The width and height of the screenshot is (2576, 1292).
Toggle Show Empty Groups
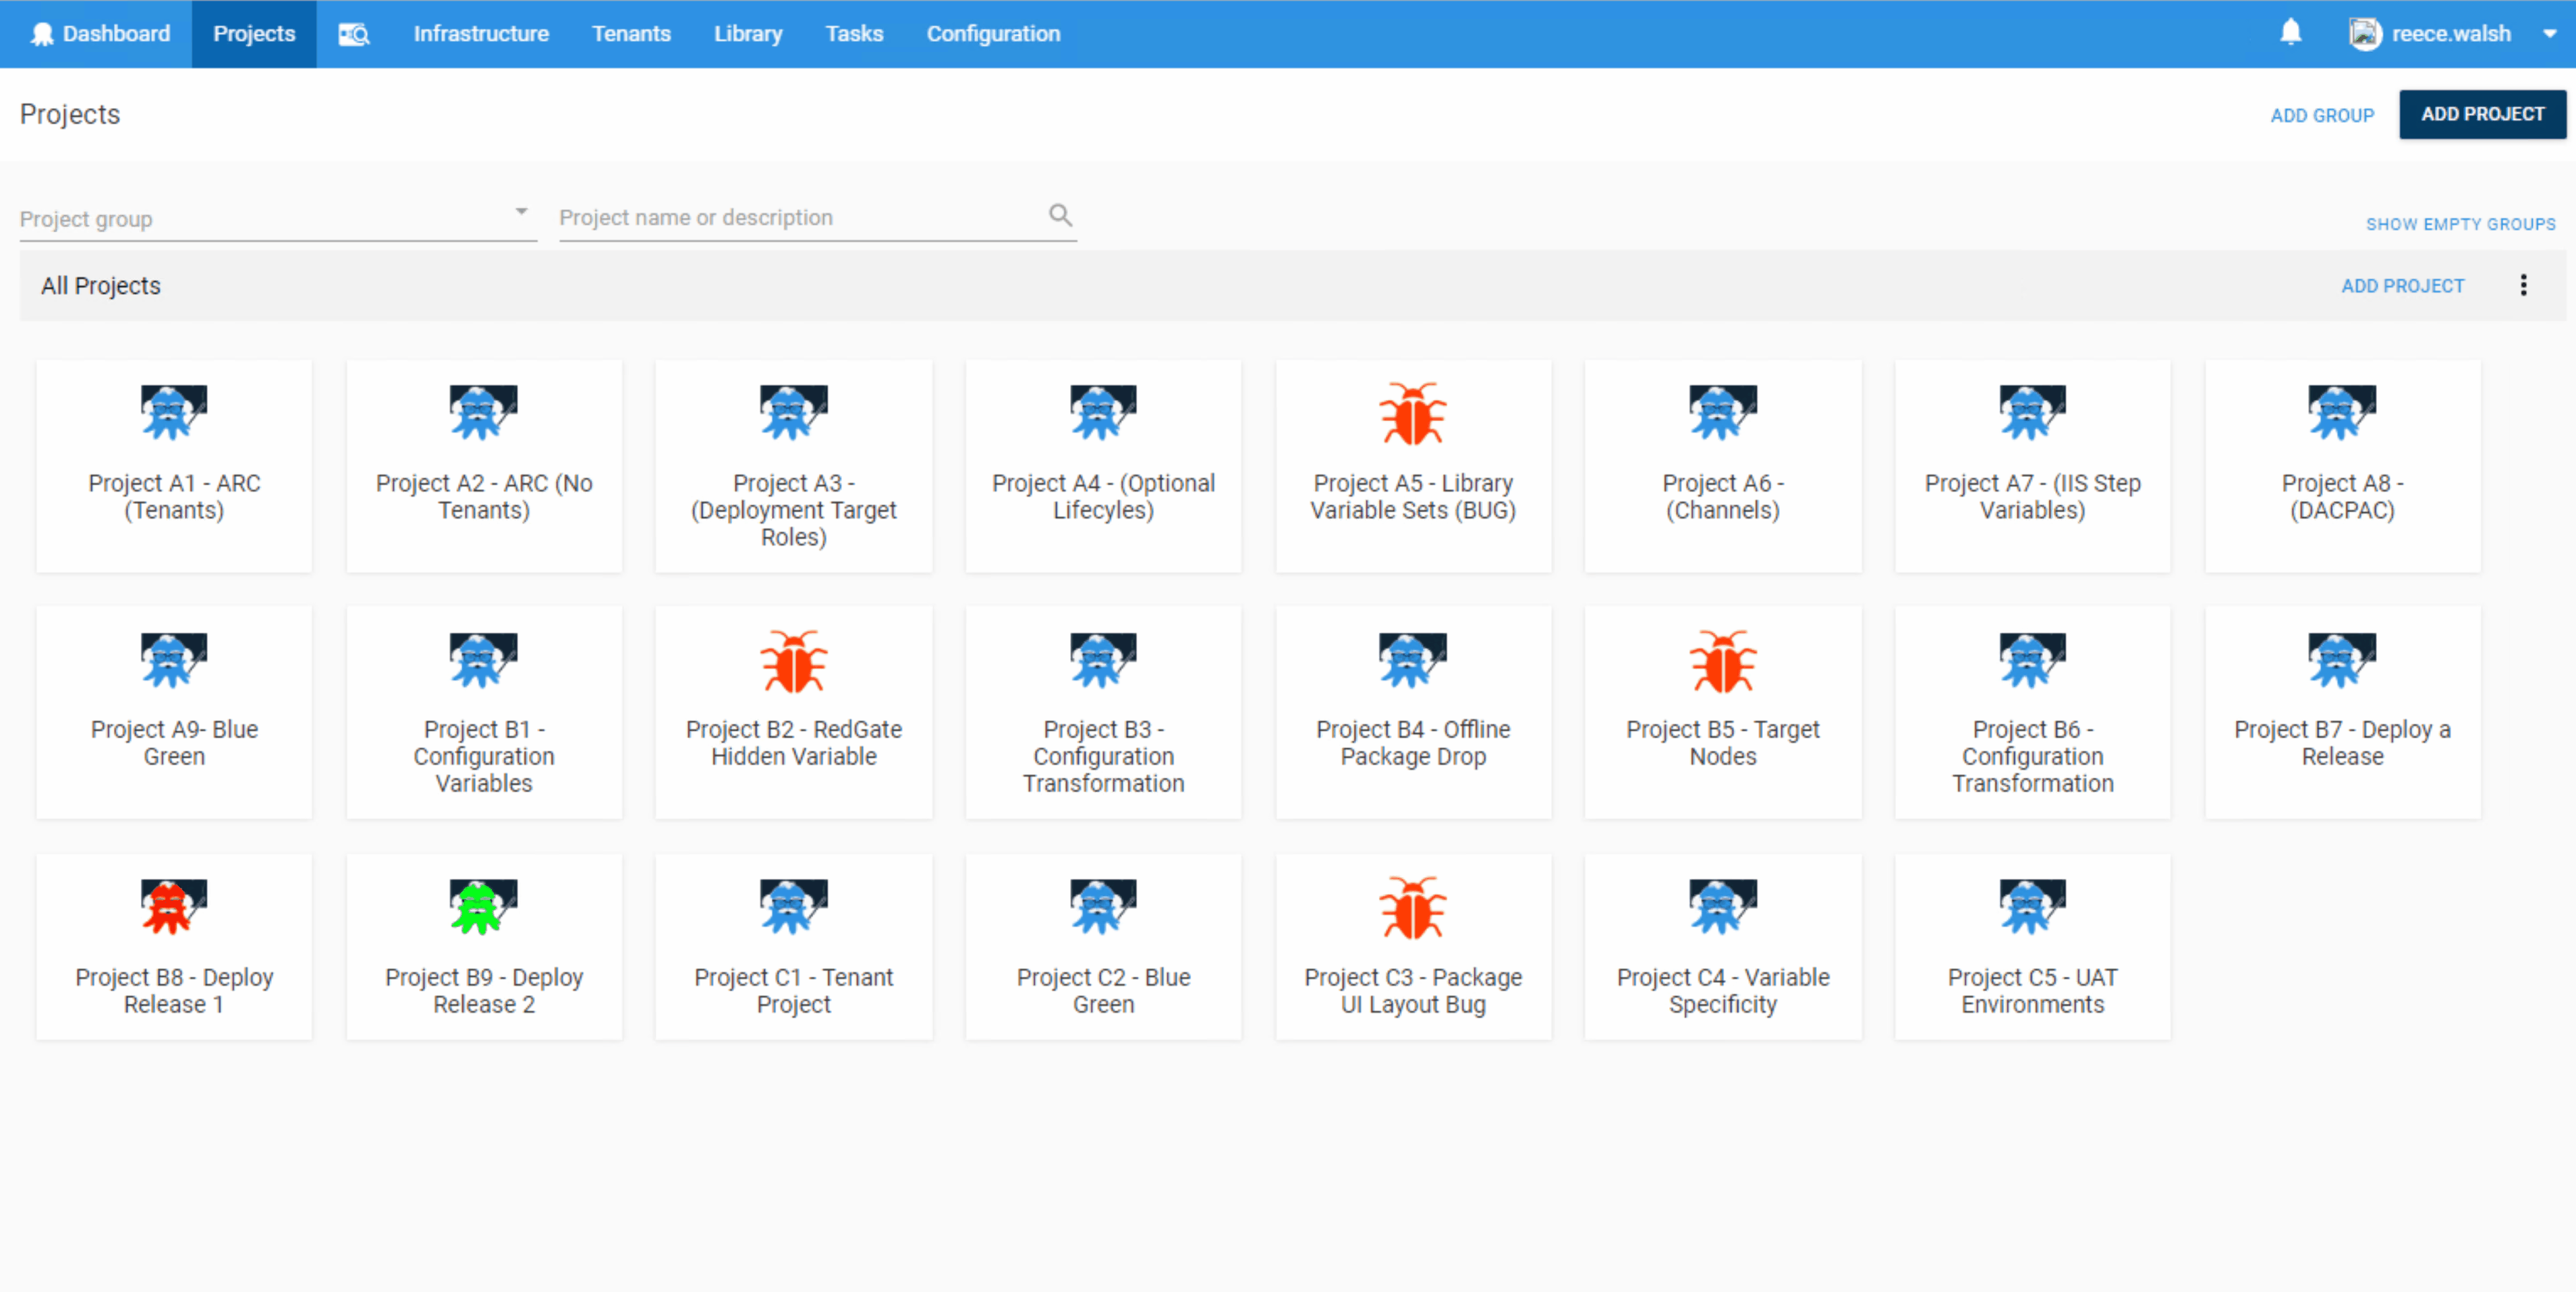tap(2461, 223)
